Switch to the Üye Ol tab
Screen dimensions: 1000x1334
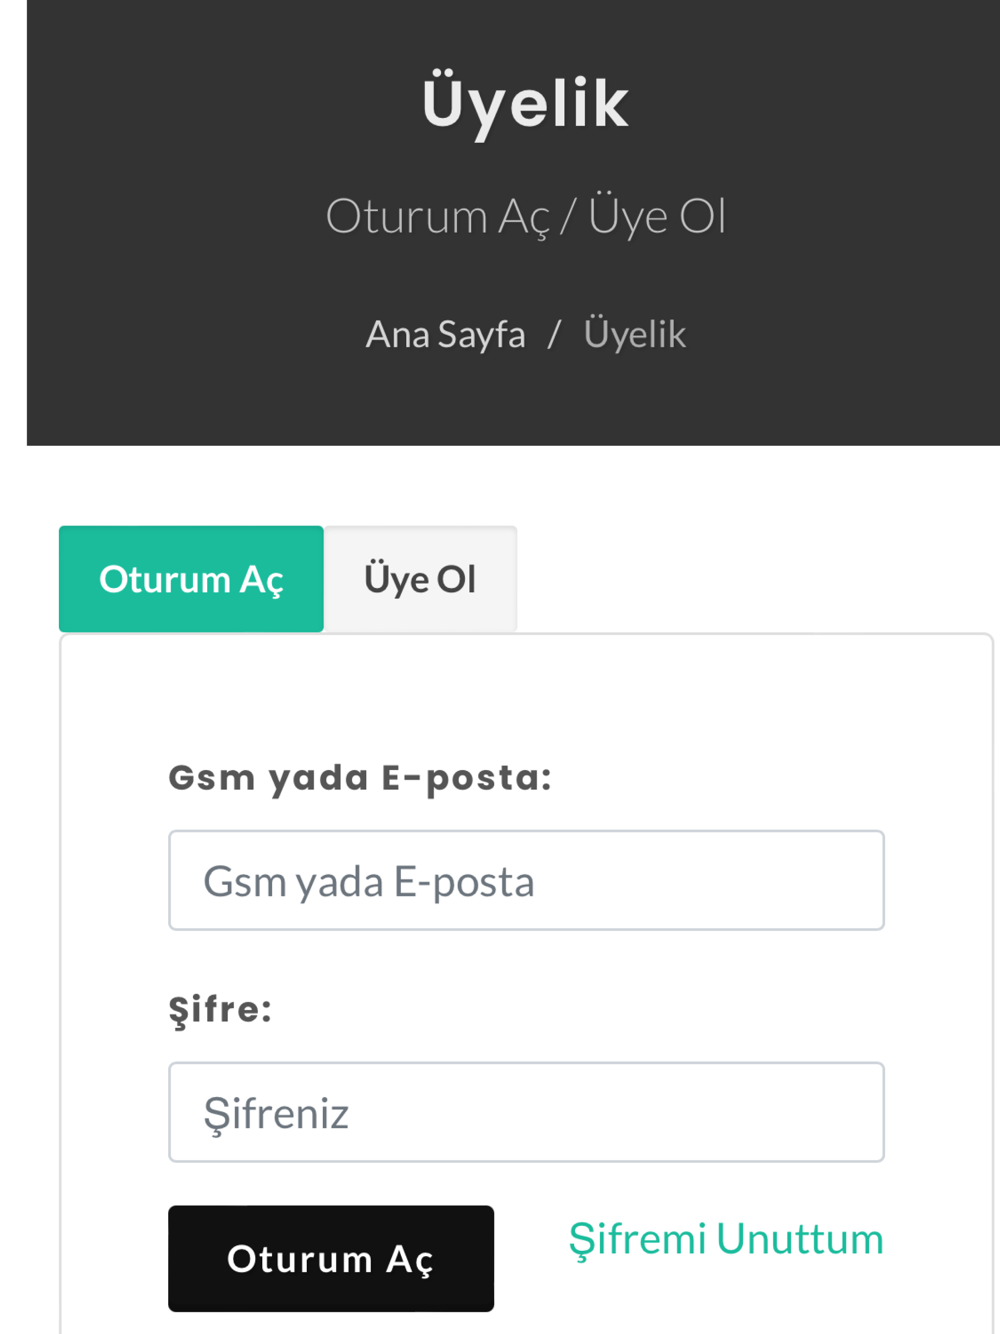(420, 579)
